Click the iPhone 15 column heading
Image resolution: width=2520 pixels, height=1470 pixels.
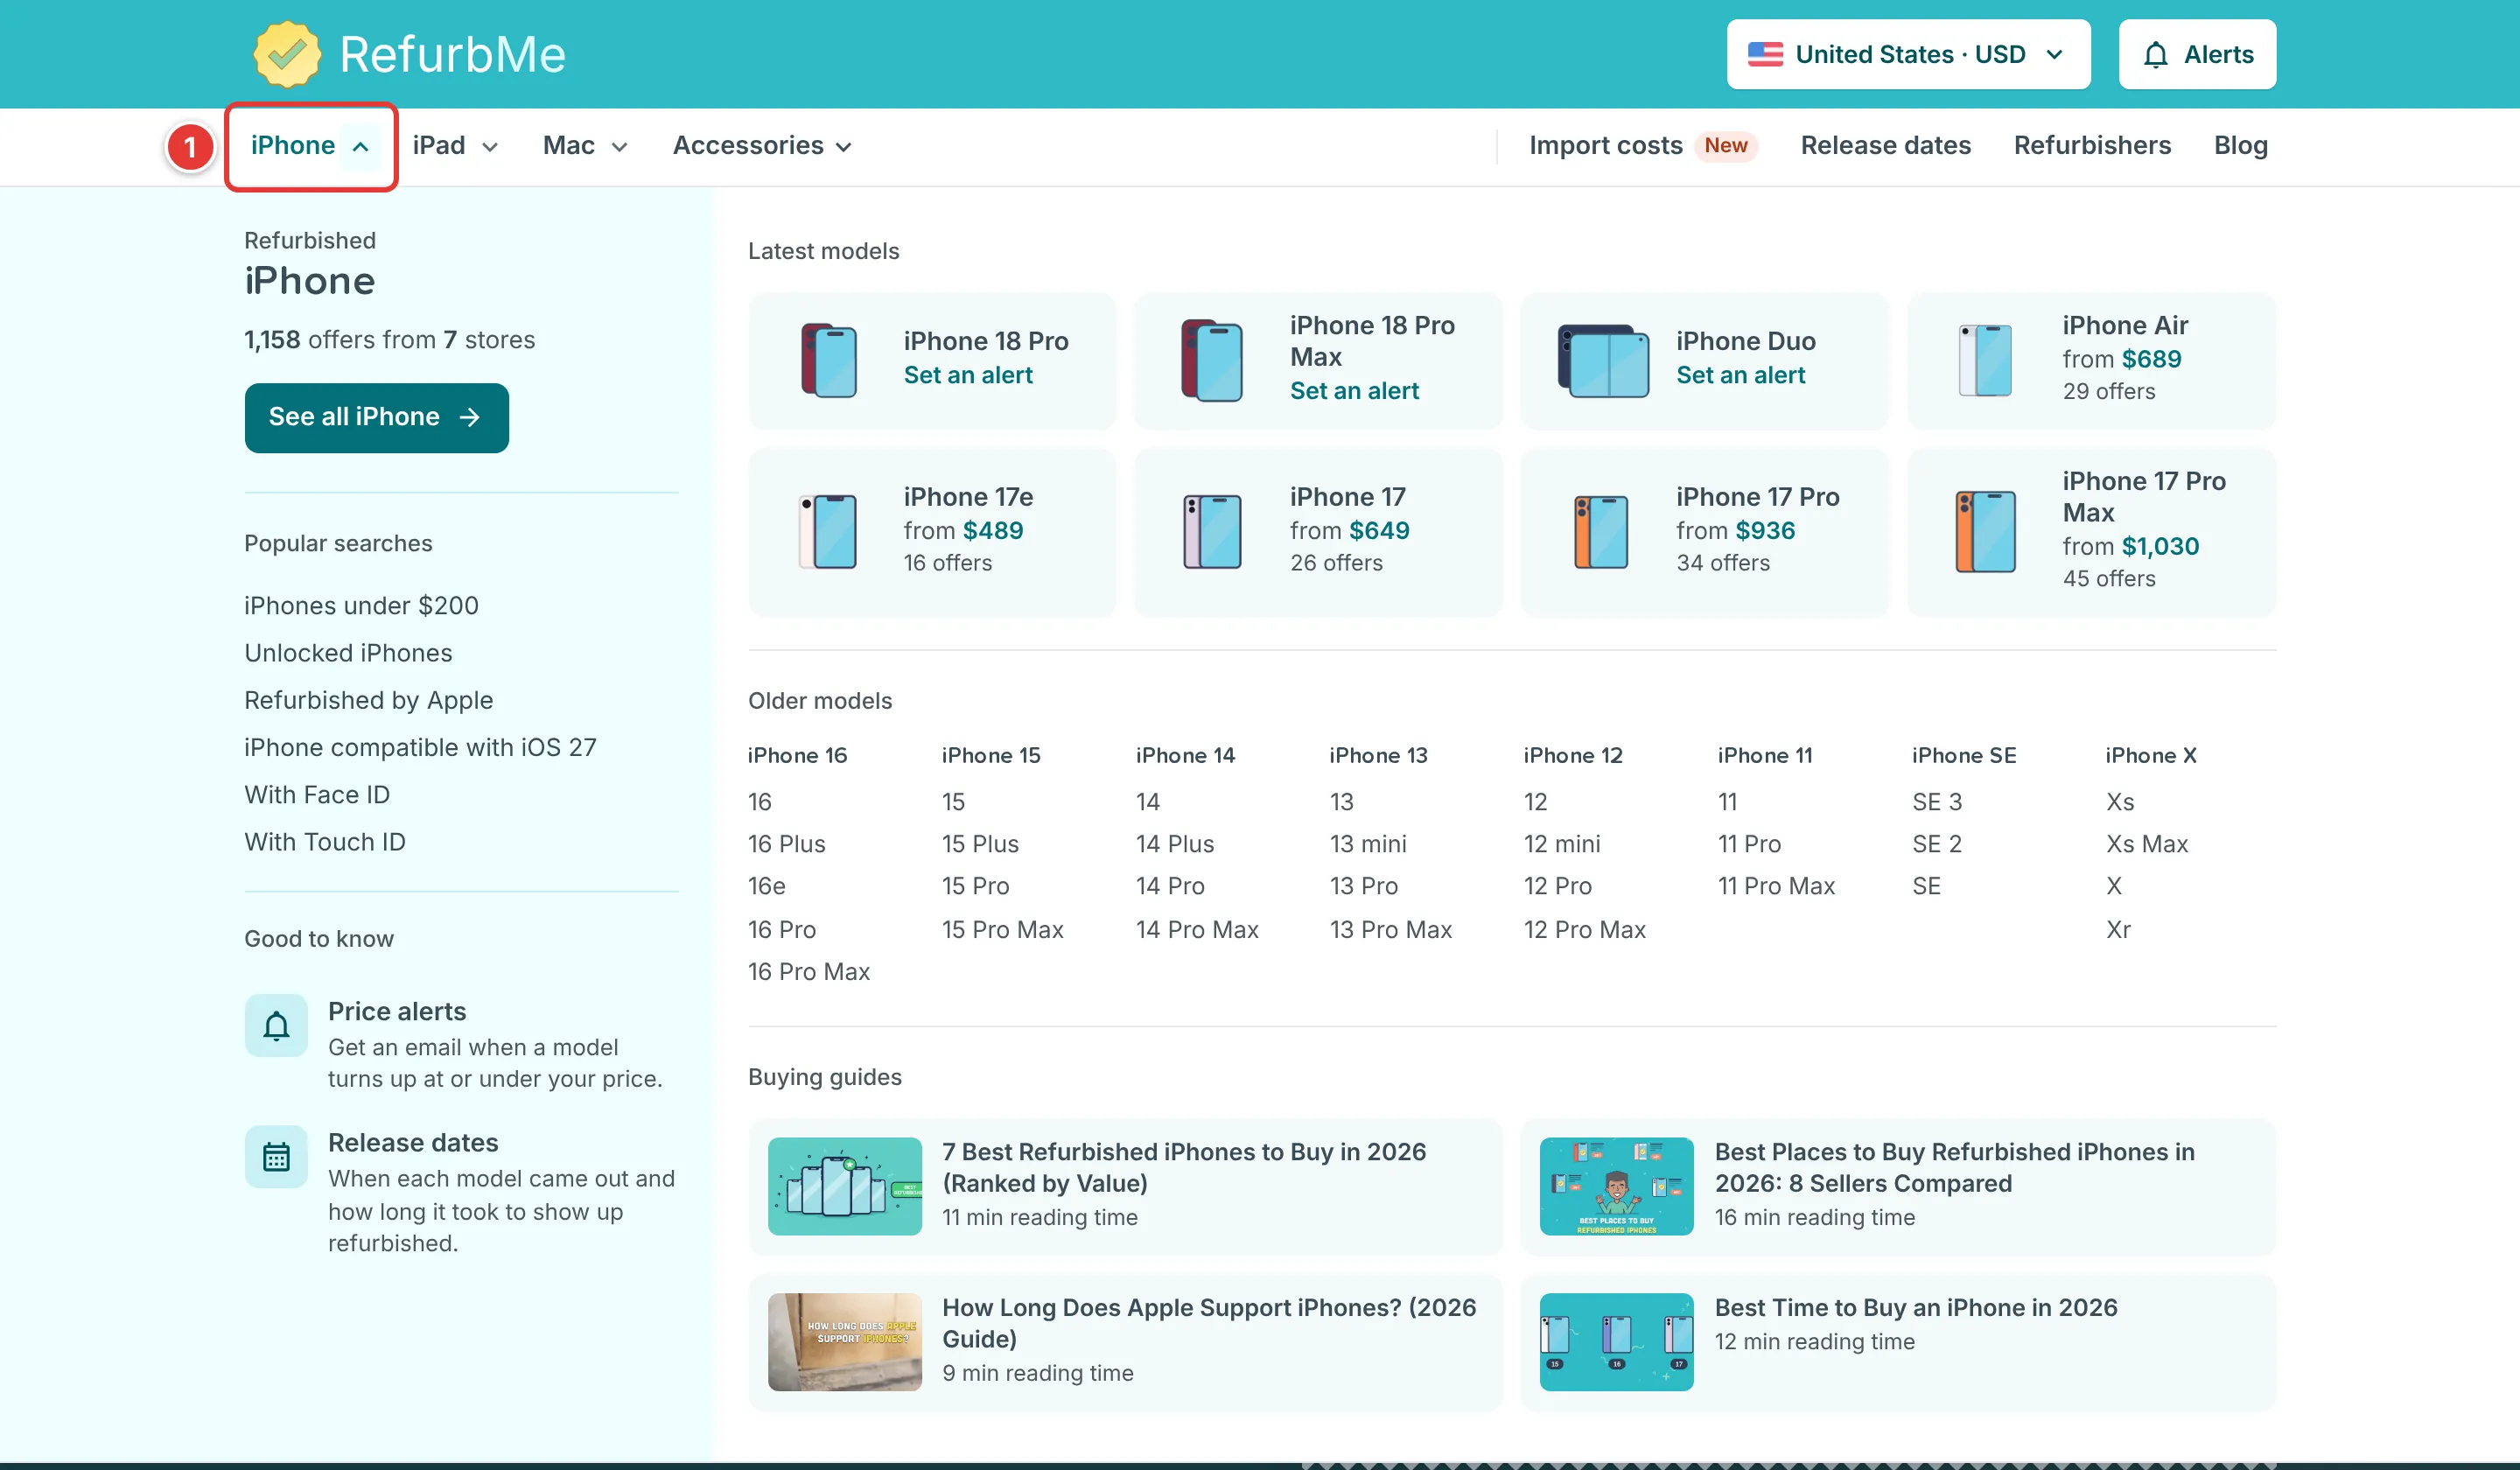click(990, 756)
